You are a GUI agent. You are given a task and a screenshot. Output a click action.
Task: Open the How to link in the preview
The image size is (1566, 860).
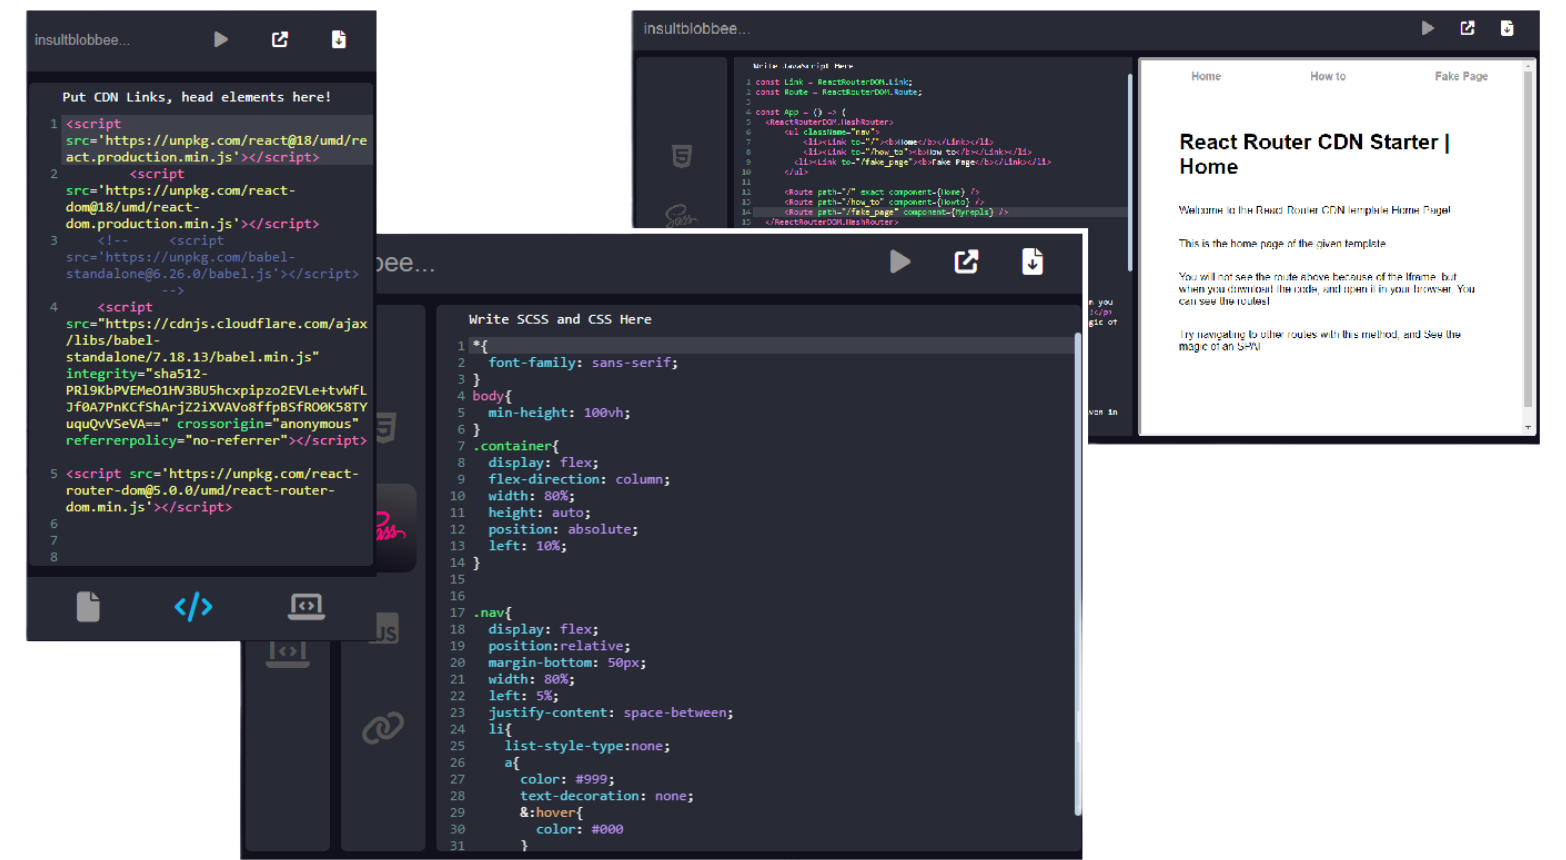coord(1327,76)
